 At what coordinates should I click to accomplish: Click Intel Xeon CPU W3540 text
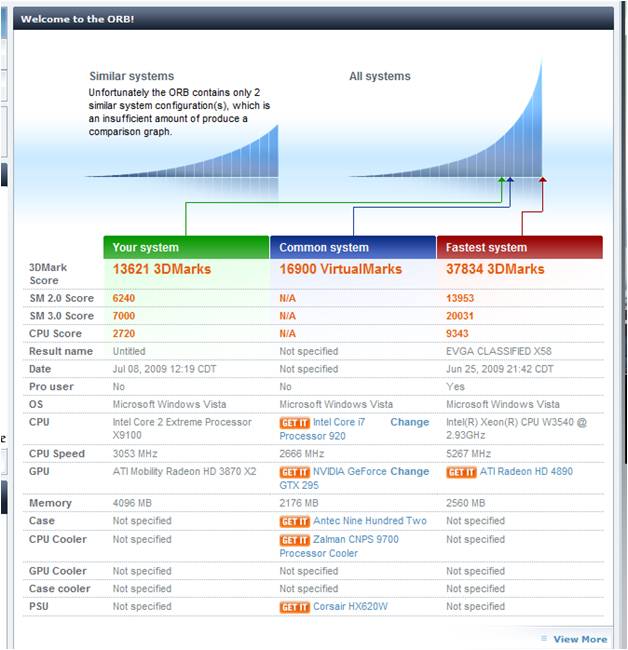[516, 429]
